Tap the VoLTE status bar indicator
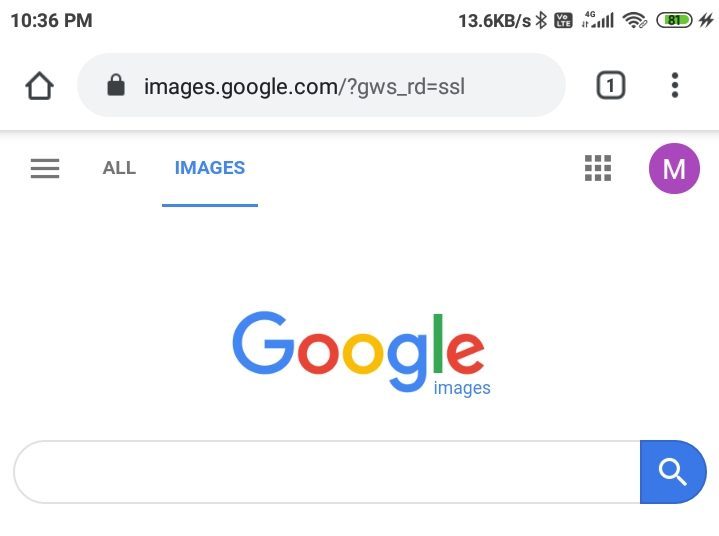Image resolution: width=719 pixels, height=536 pixels. tap(563, 20)
